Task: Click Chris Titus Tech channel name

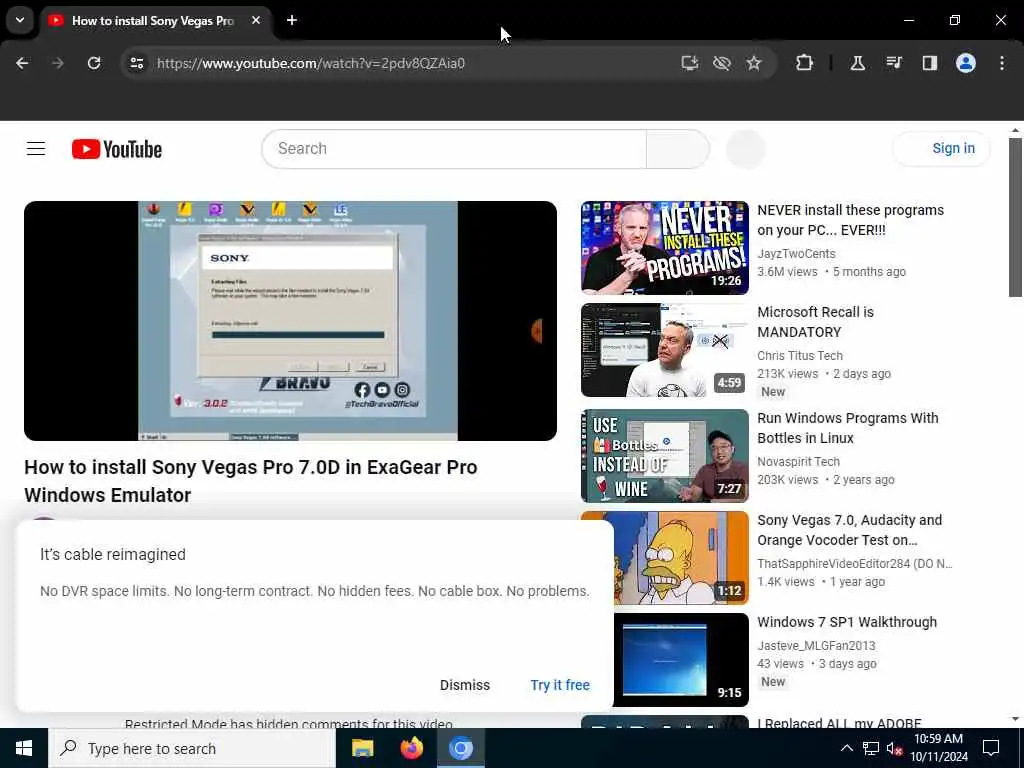Action: (x=800, y=355)
